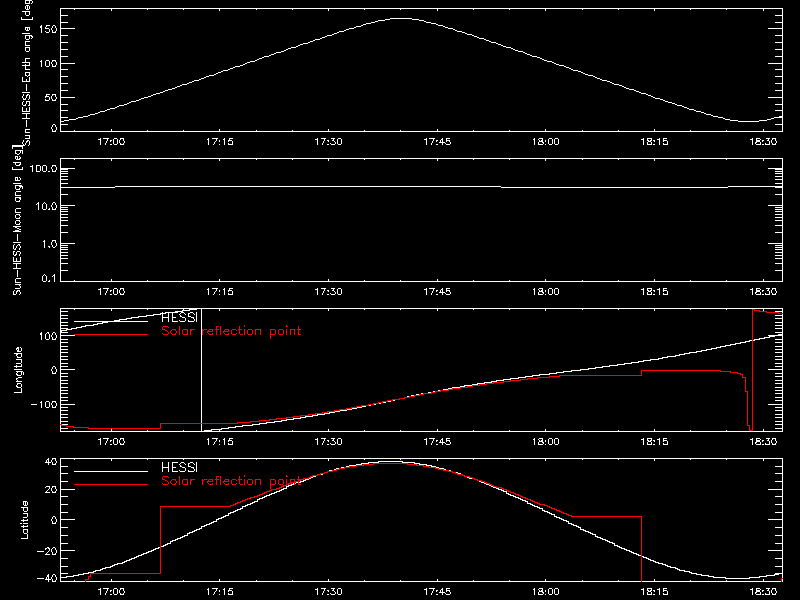Click the Longitude axis title
The height and width of the screenshot is (600, 800).
pyautogui.click(x=18, y=370)
